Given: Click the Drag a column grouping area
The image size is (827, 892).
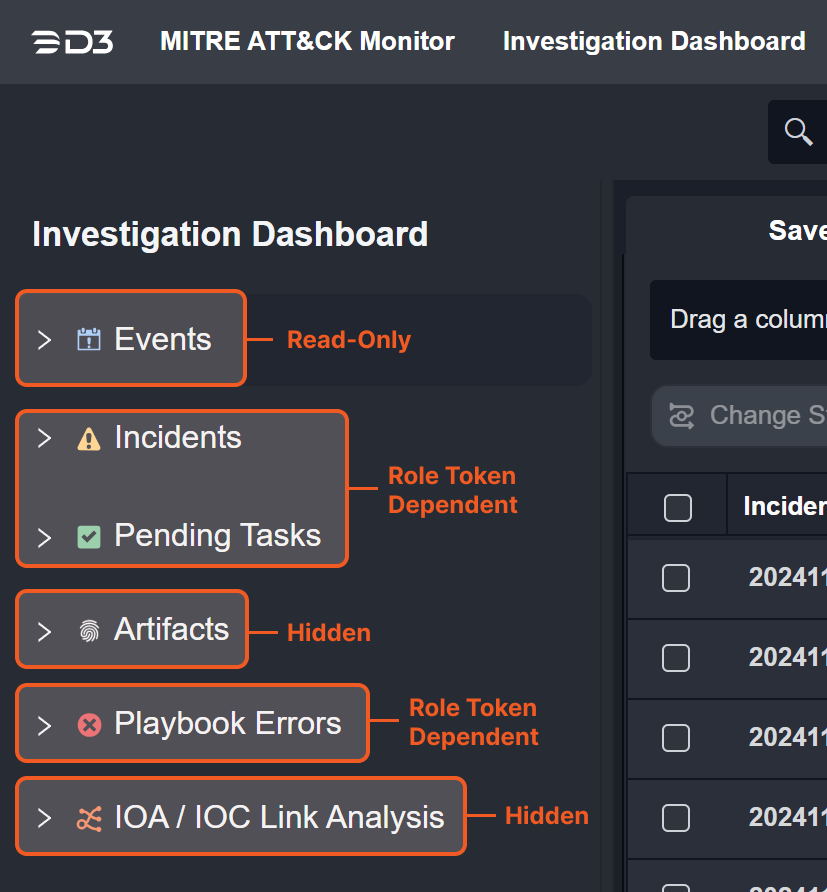Looking at the screenshot, I should (x=745, y=320).
